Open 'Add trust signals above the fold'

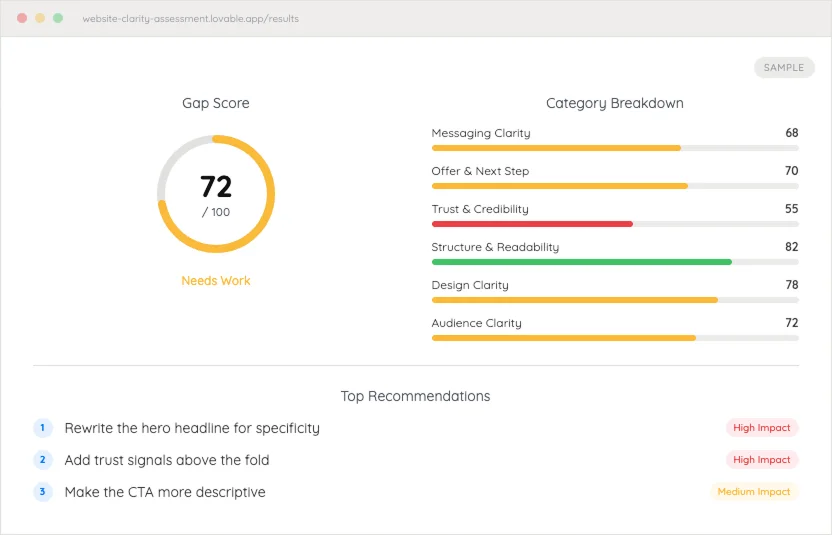(x=167, y=460)
